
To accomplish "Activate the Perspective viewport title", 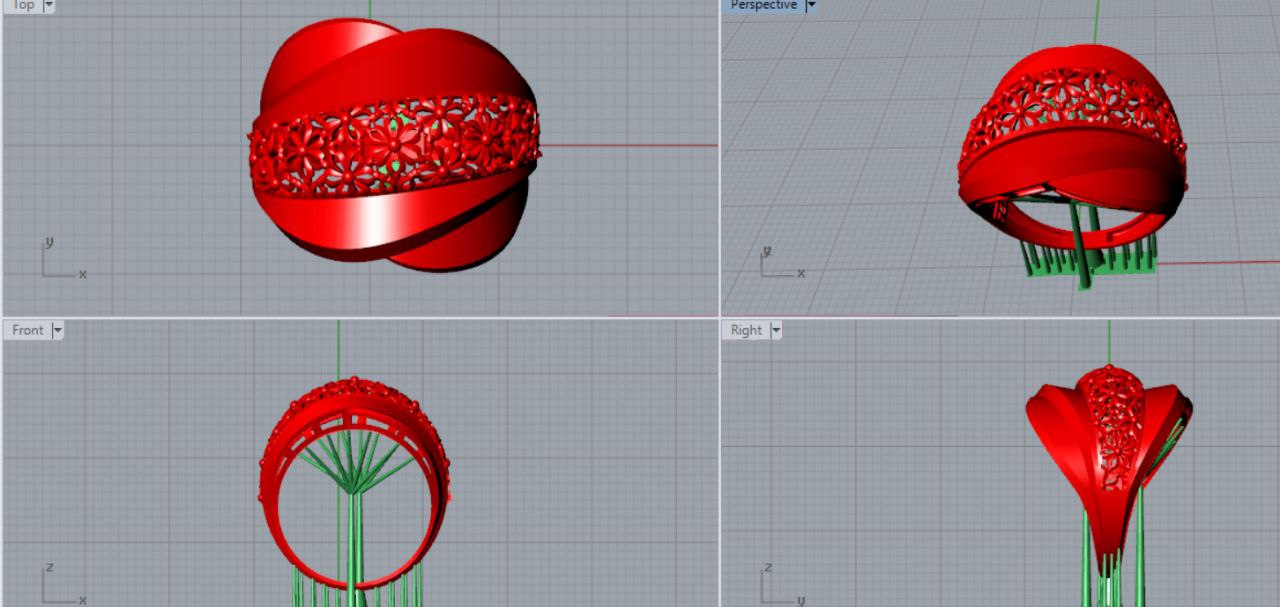I will click(x=763, y=5).
